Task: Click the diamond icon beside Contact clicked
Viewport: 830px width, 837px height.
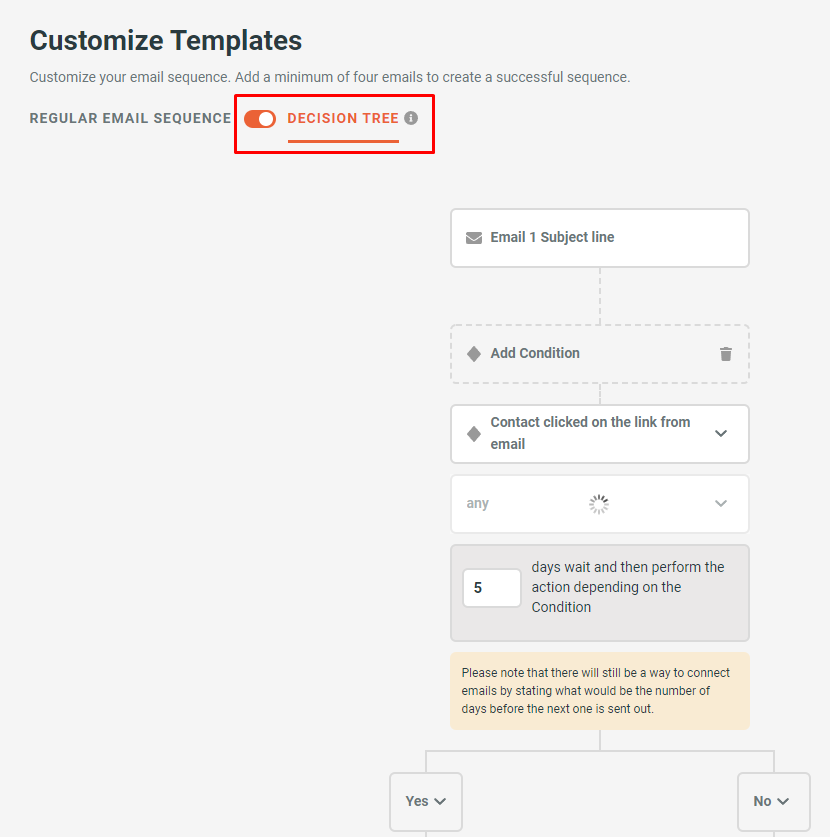Action: pyautogui.click(x=474, y=434)
